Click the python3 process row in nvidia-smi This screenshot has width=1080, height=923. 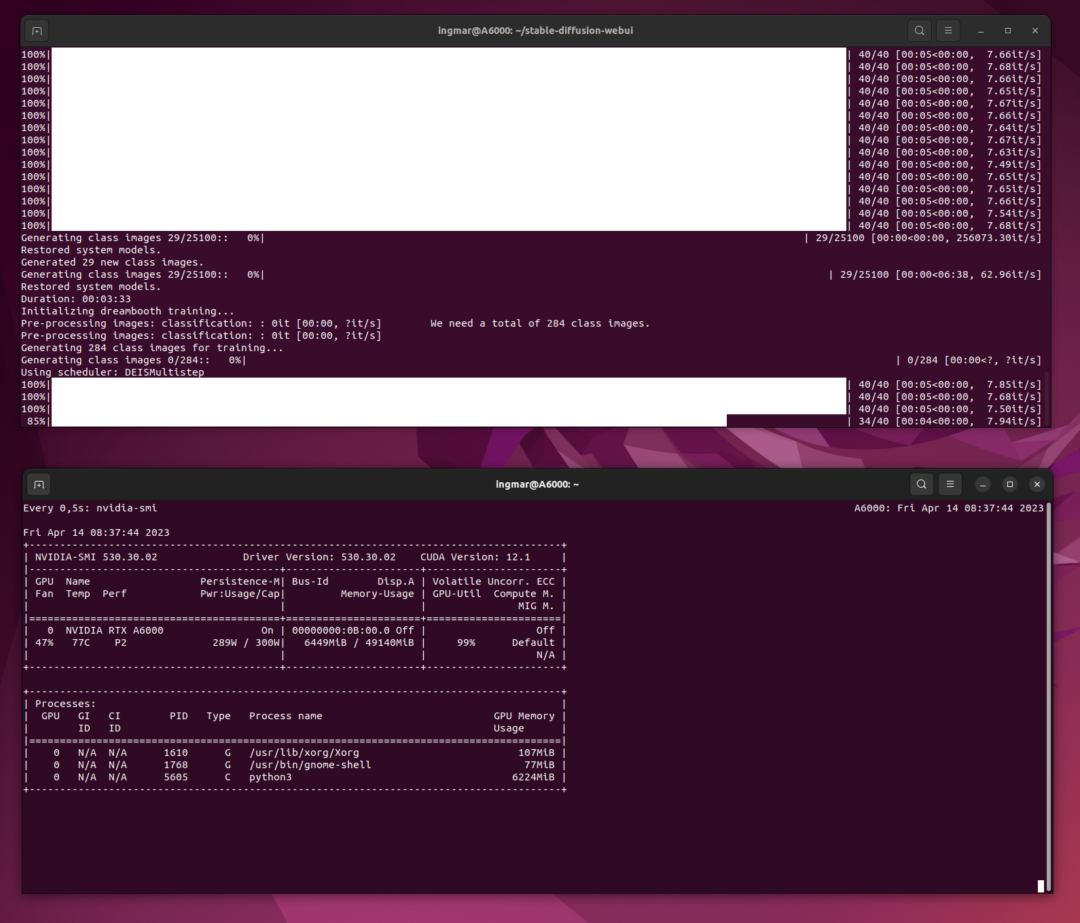[x=270, y=777]
